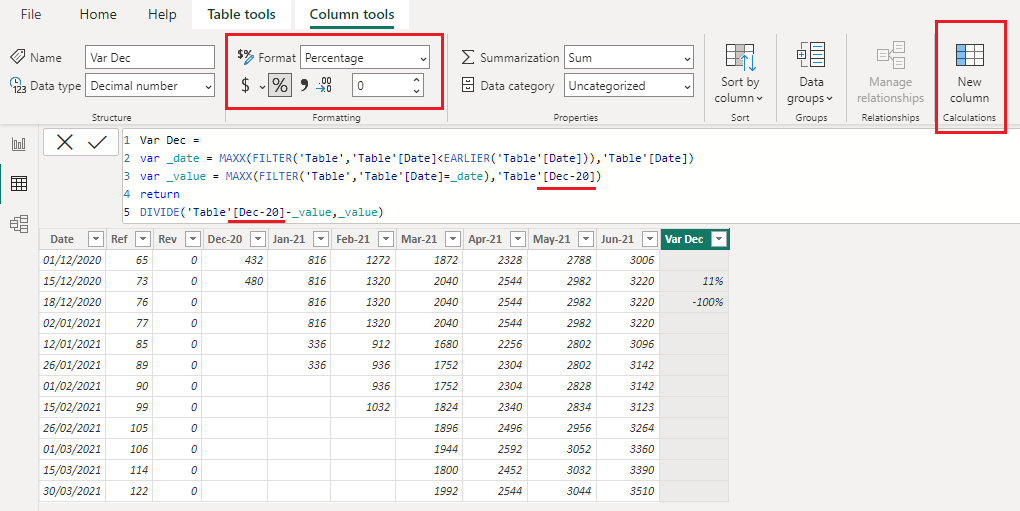
Task: Open the Feb-21 column filter arrow
Action: (x=386, y=239)
